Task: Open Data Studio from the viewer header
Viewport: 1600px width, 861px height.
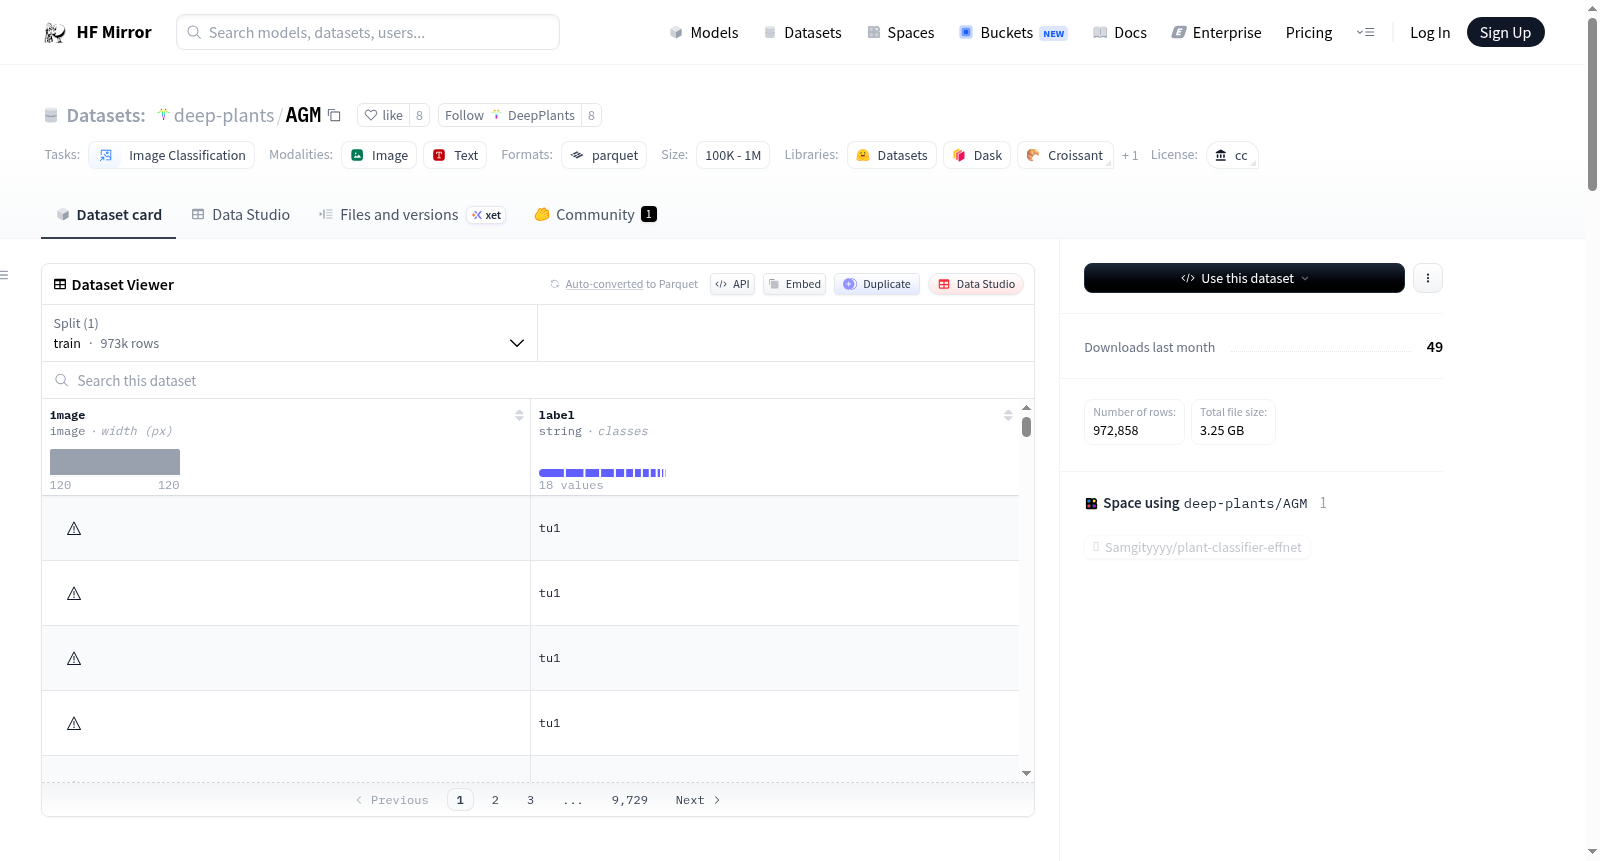Action: pyautogui.click(x=976, y=284)
